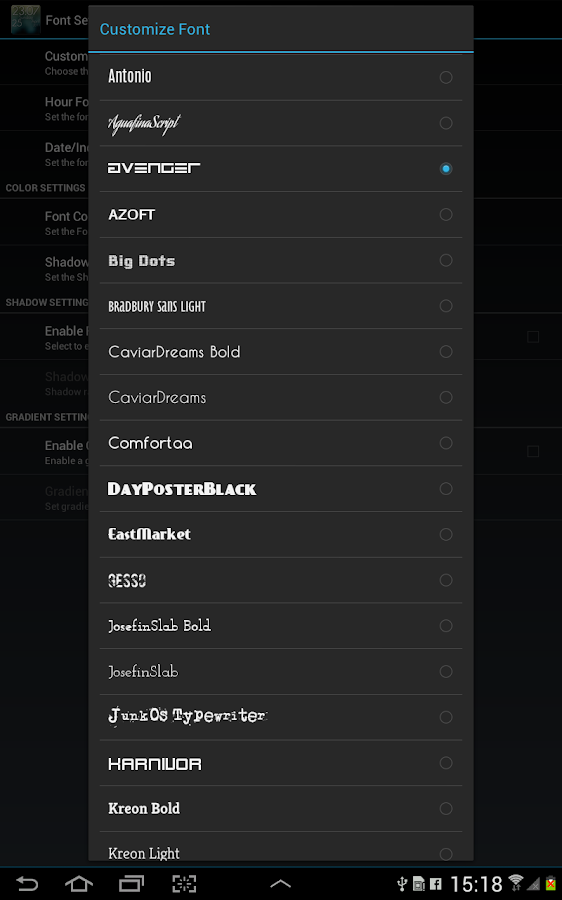Image resolution: width=562 pixels, height=900 pixels.
Task: Tap the Wi-Fi signal status icon
Action: coord(516,883)
